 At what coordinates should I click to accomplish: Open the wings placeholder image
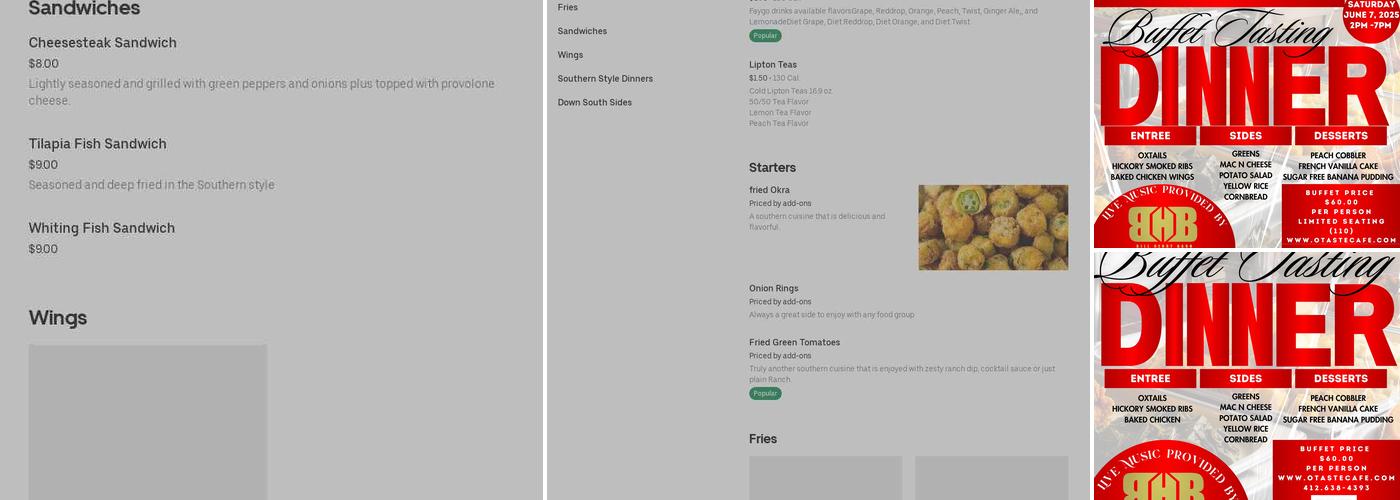tap(148, 422)
